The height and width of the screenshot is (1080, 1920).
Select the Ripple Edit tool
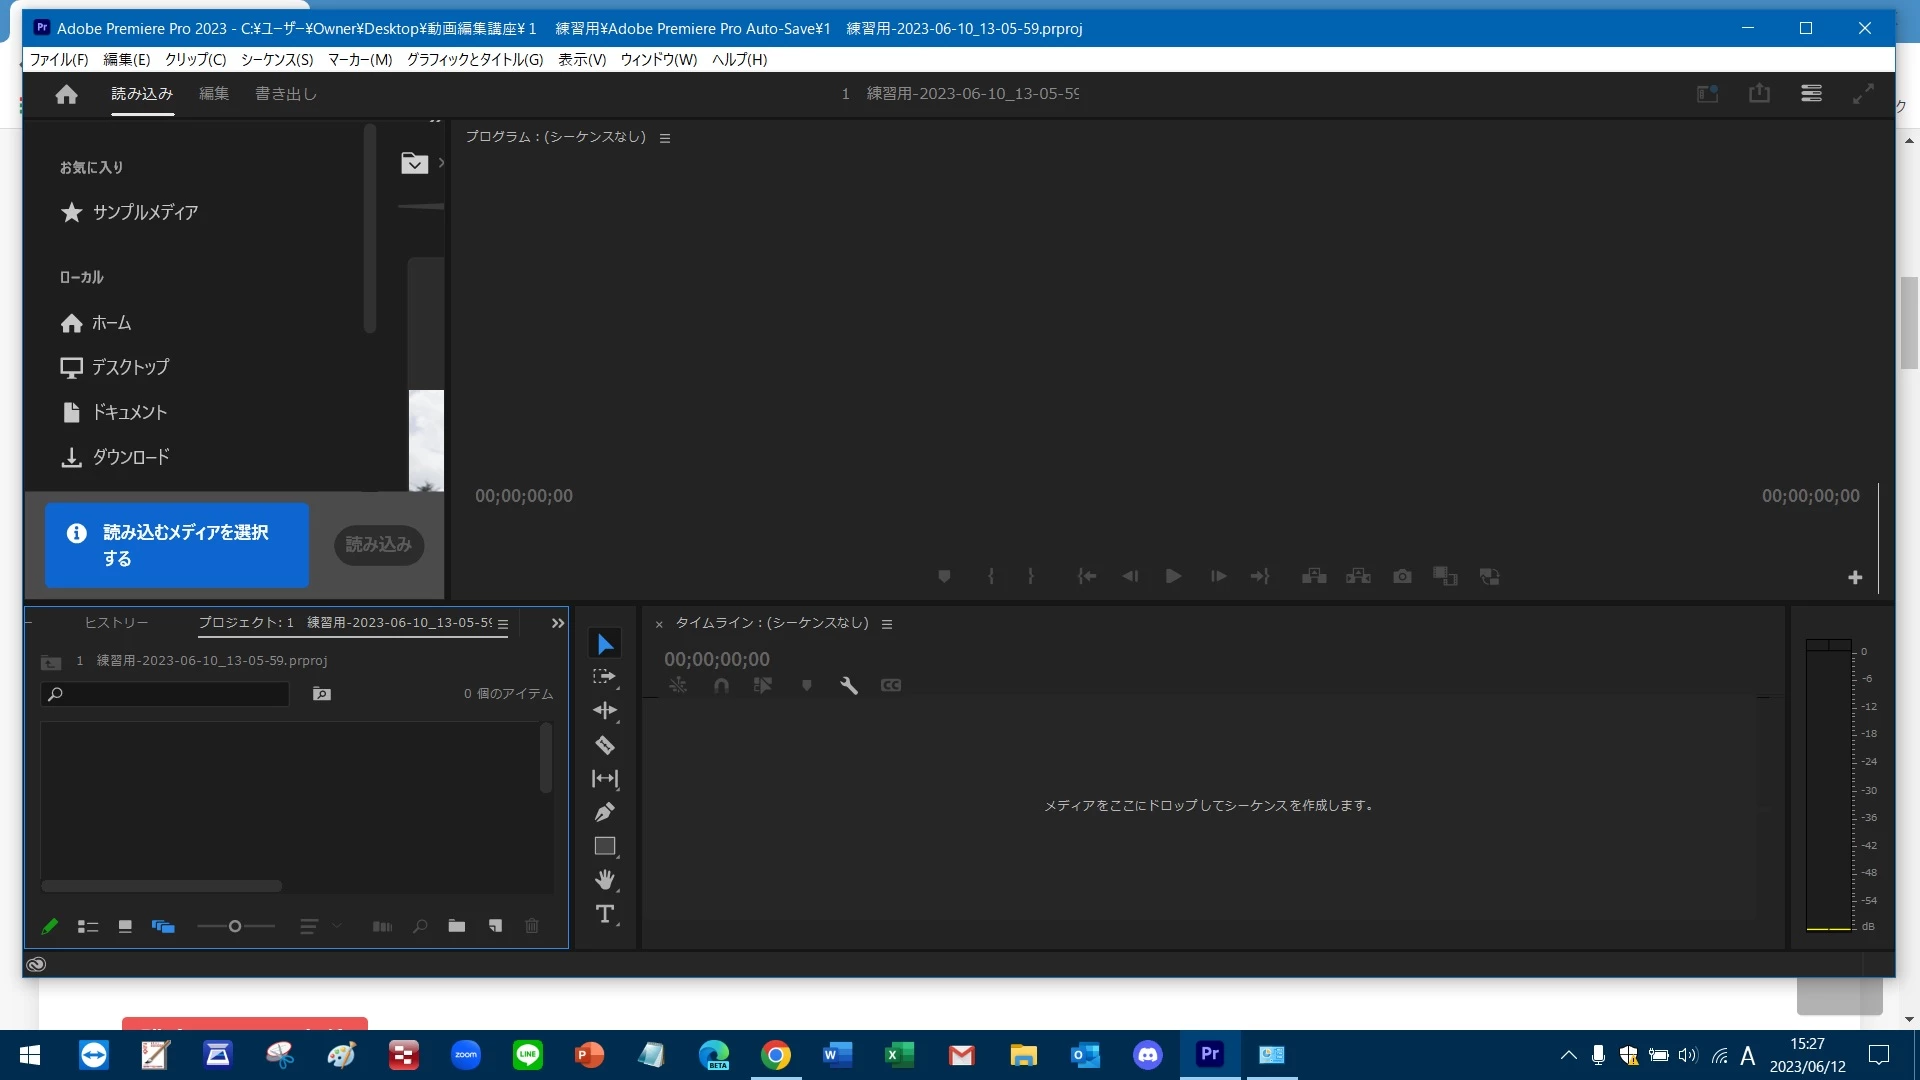605,711
